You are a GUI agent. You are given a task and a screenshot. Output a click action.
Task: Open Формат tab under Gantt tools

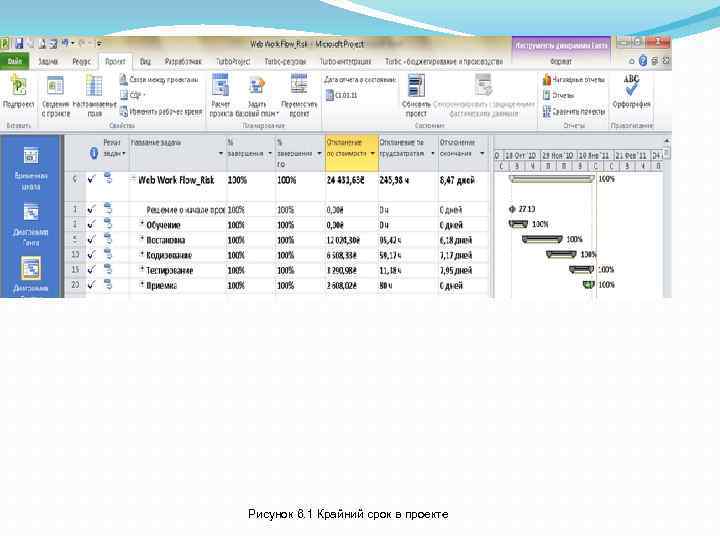click(x=561, y=61)
